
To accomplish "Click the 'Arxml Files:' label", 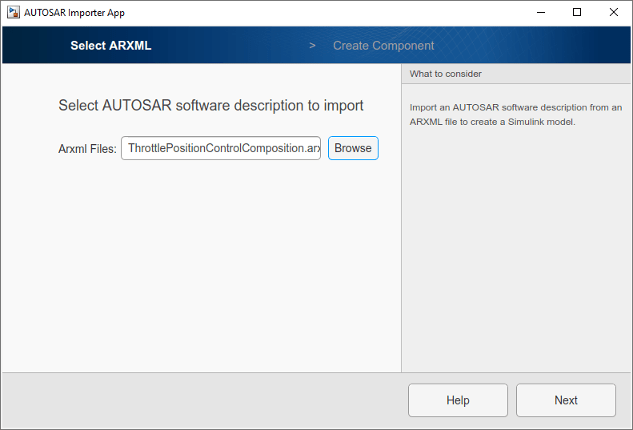I will [x=88, y=149].
